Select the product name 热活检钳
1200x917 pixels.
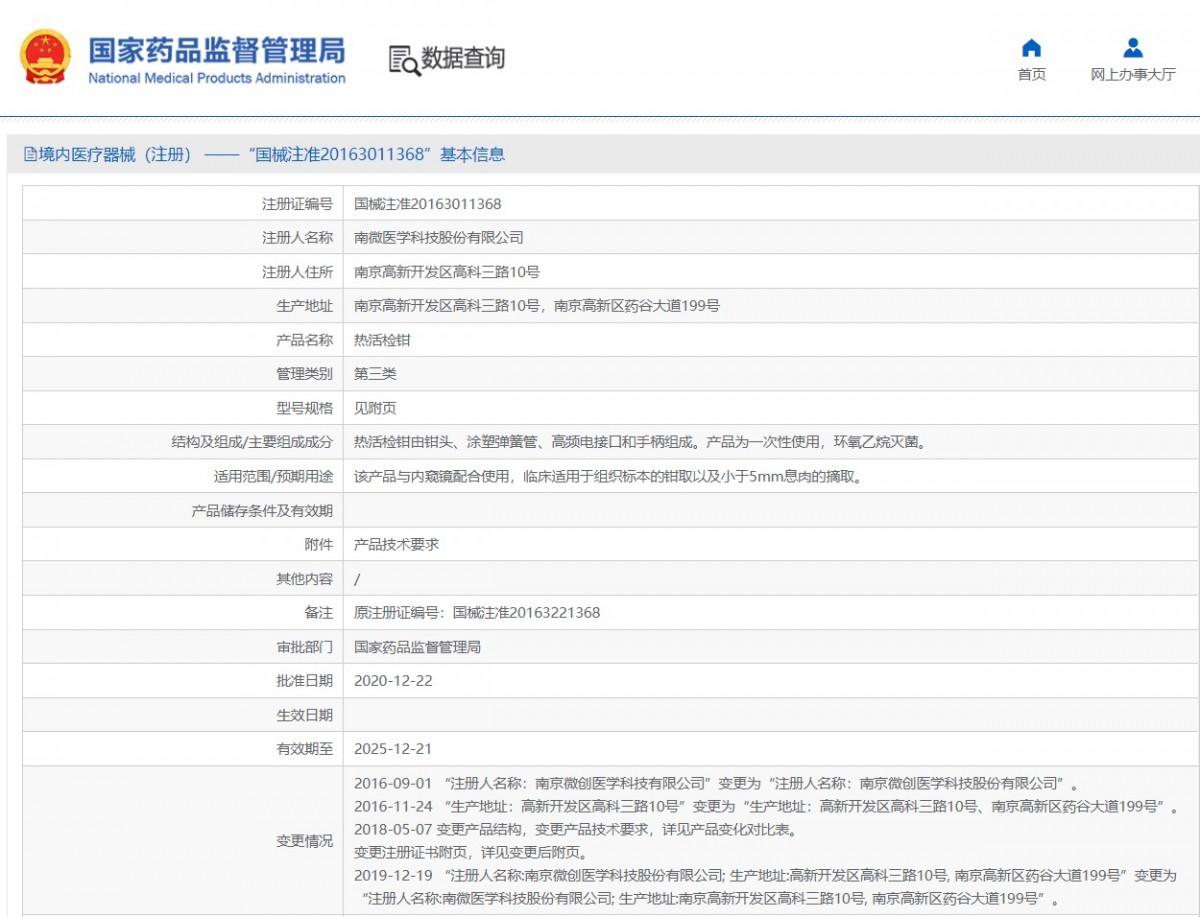[x=382, y=340]
